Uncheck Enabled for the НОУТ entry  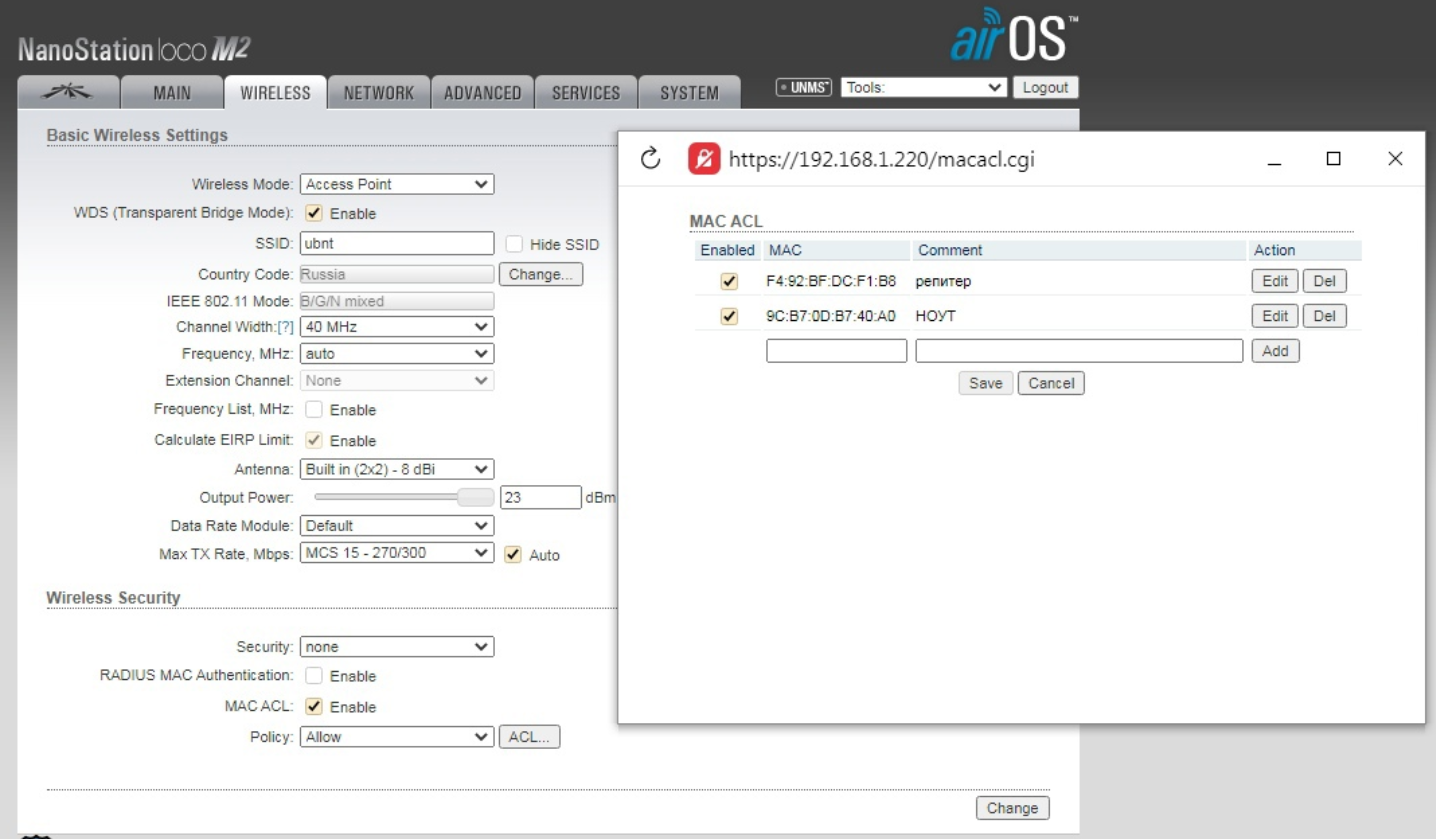click(x=729, y=316)
